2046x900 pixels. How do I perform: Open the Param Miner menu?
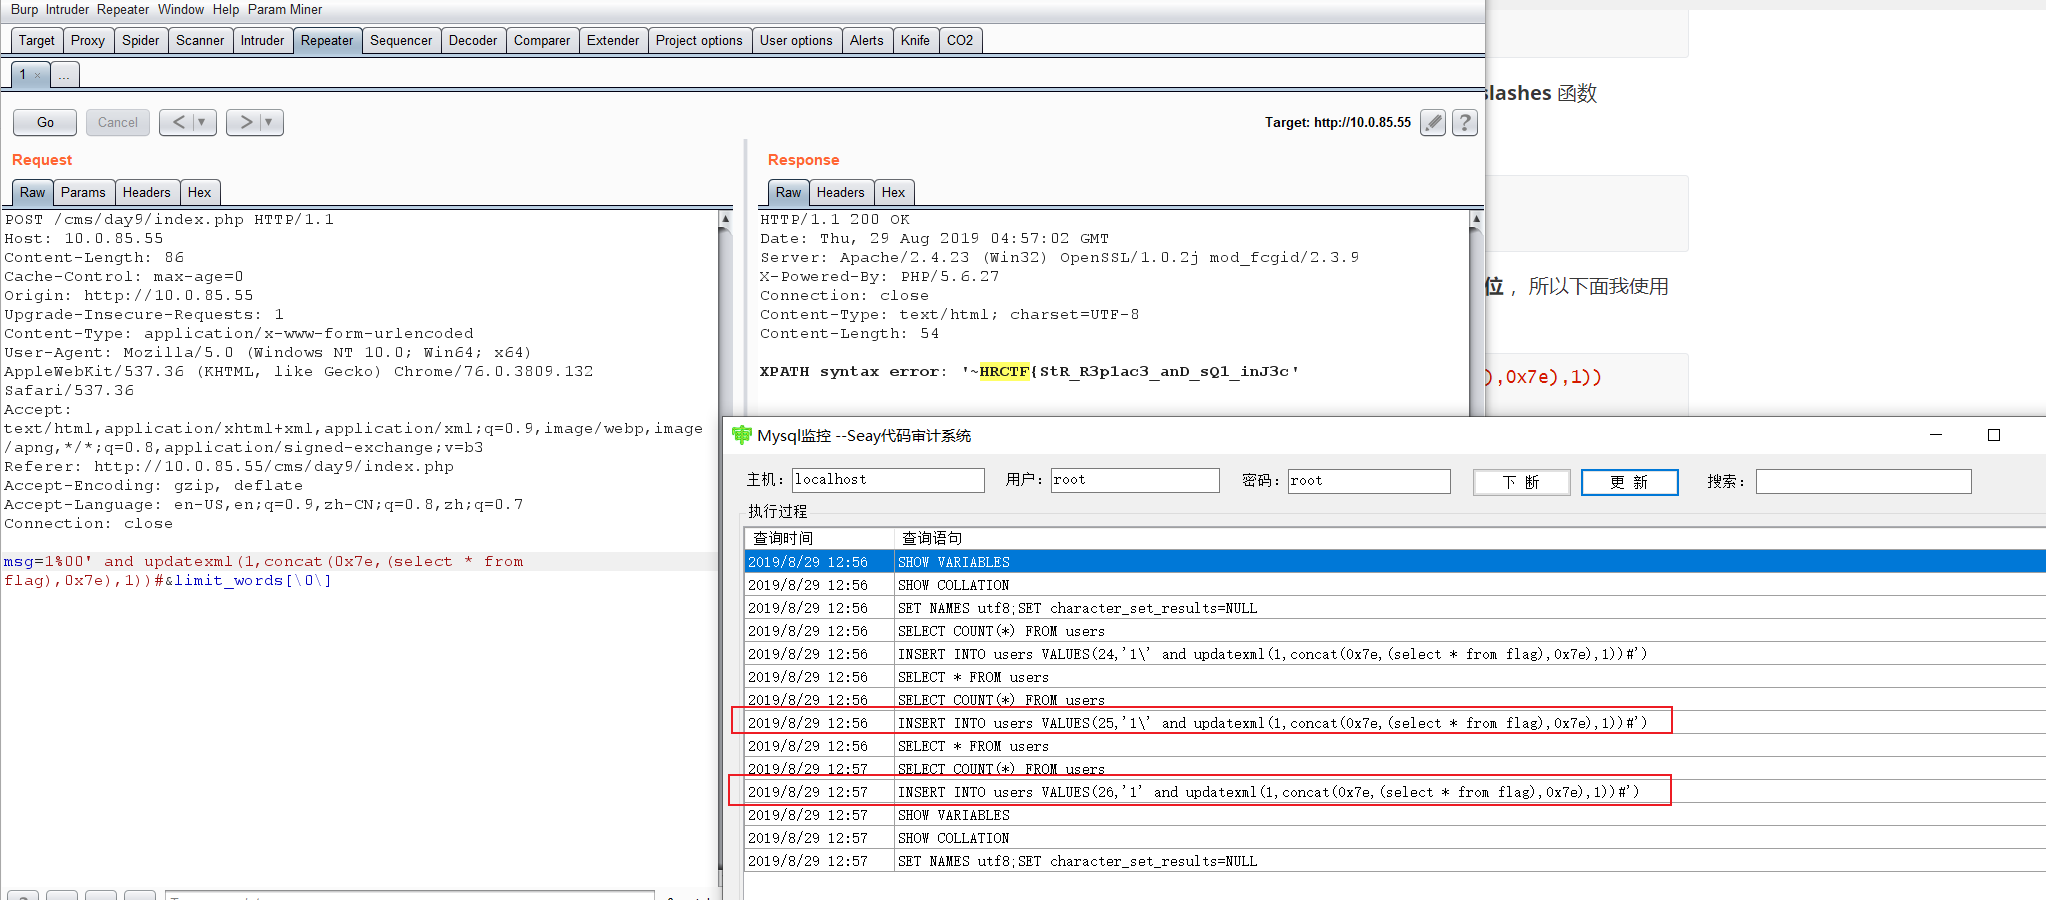(x=285, y=9)
